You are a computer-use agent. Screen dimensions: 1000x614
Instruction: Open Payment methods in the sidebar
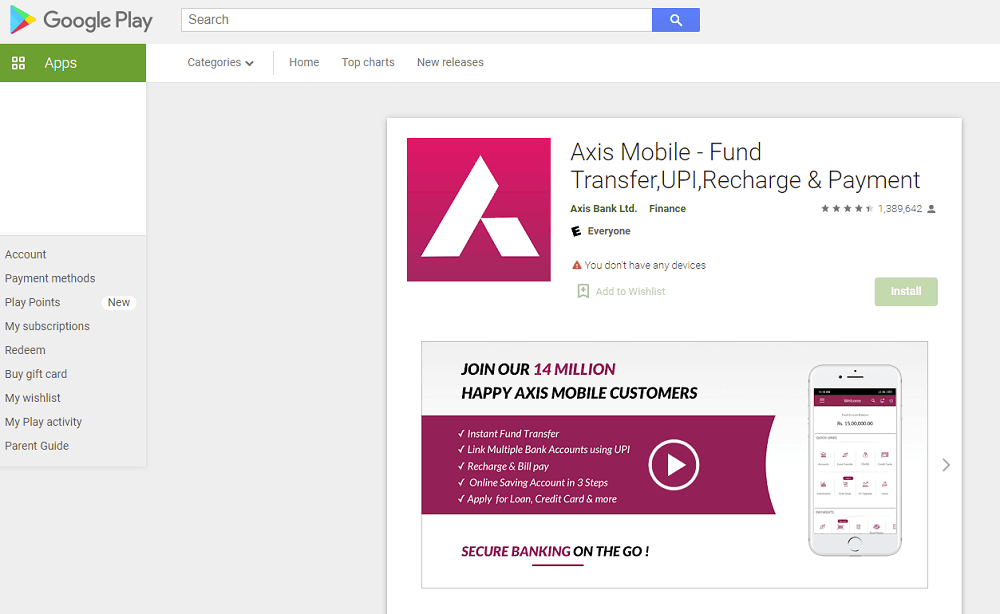coord(50,278)
